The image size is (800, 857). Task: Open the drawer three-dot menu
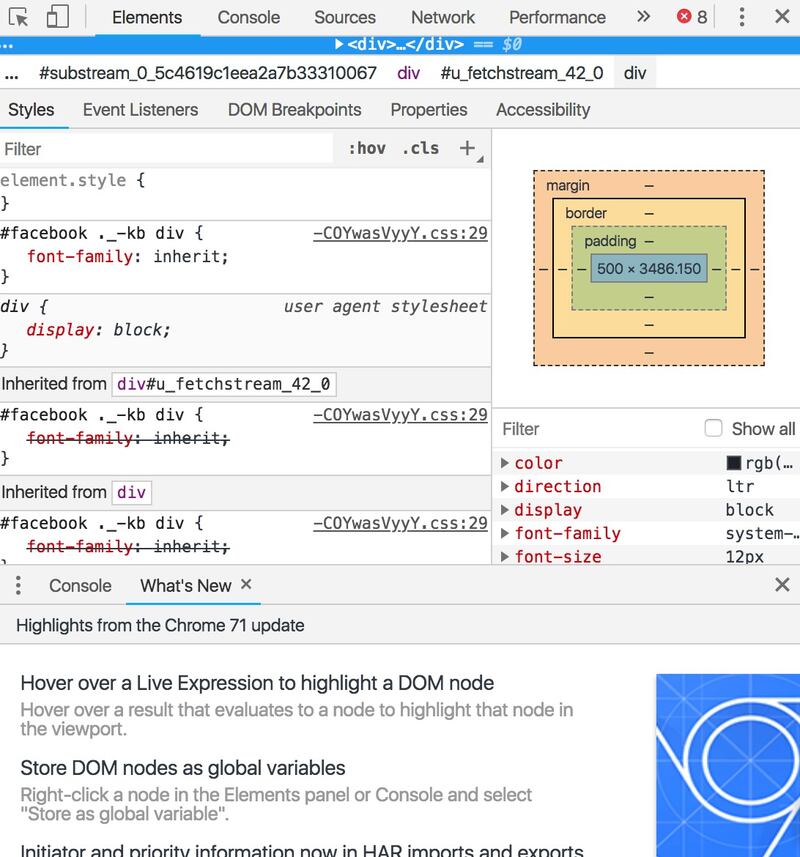click(x=18, y=585)
